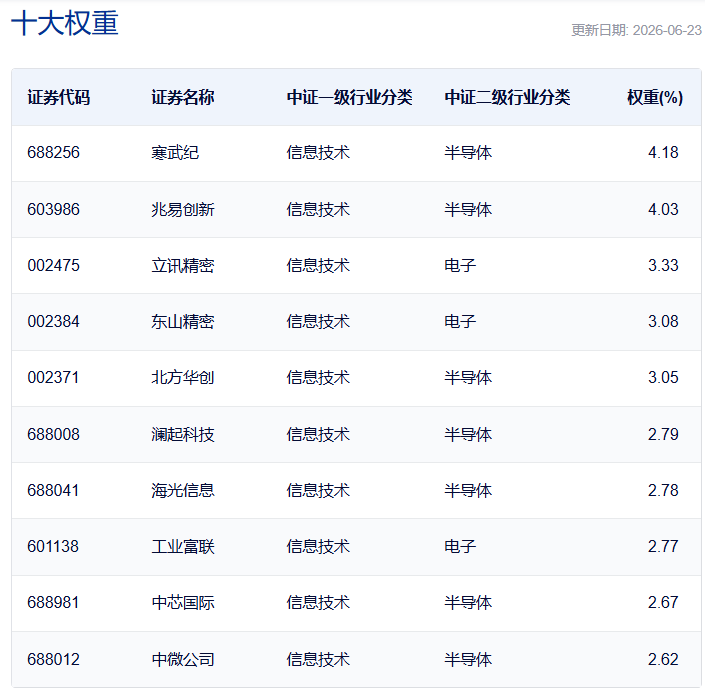Select the stock name 中微公司
Image resolution: width=705 pixels, height=696 pixels.
pyautogui.click(x=183, y=660)
